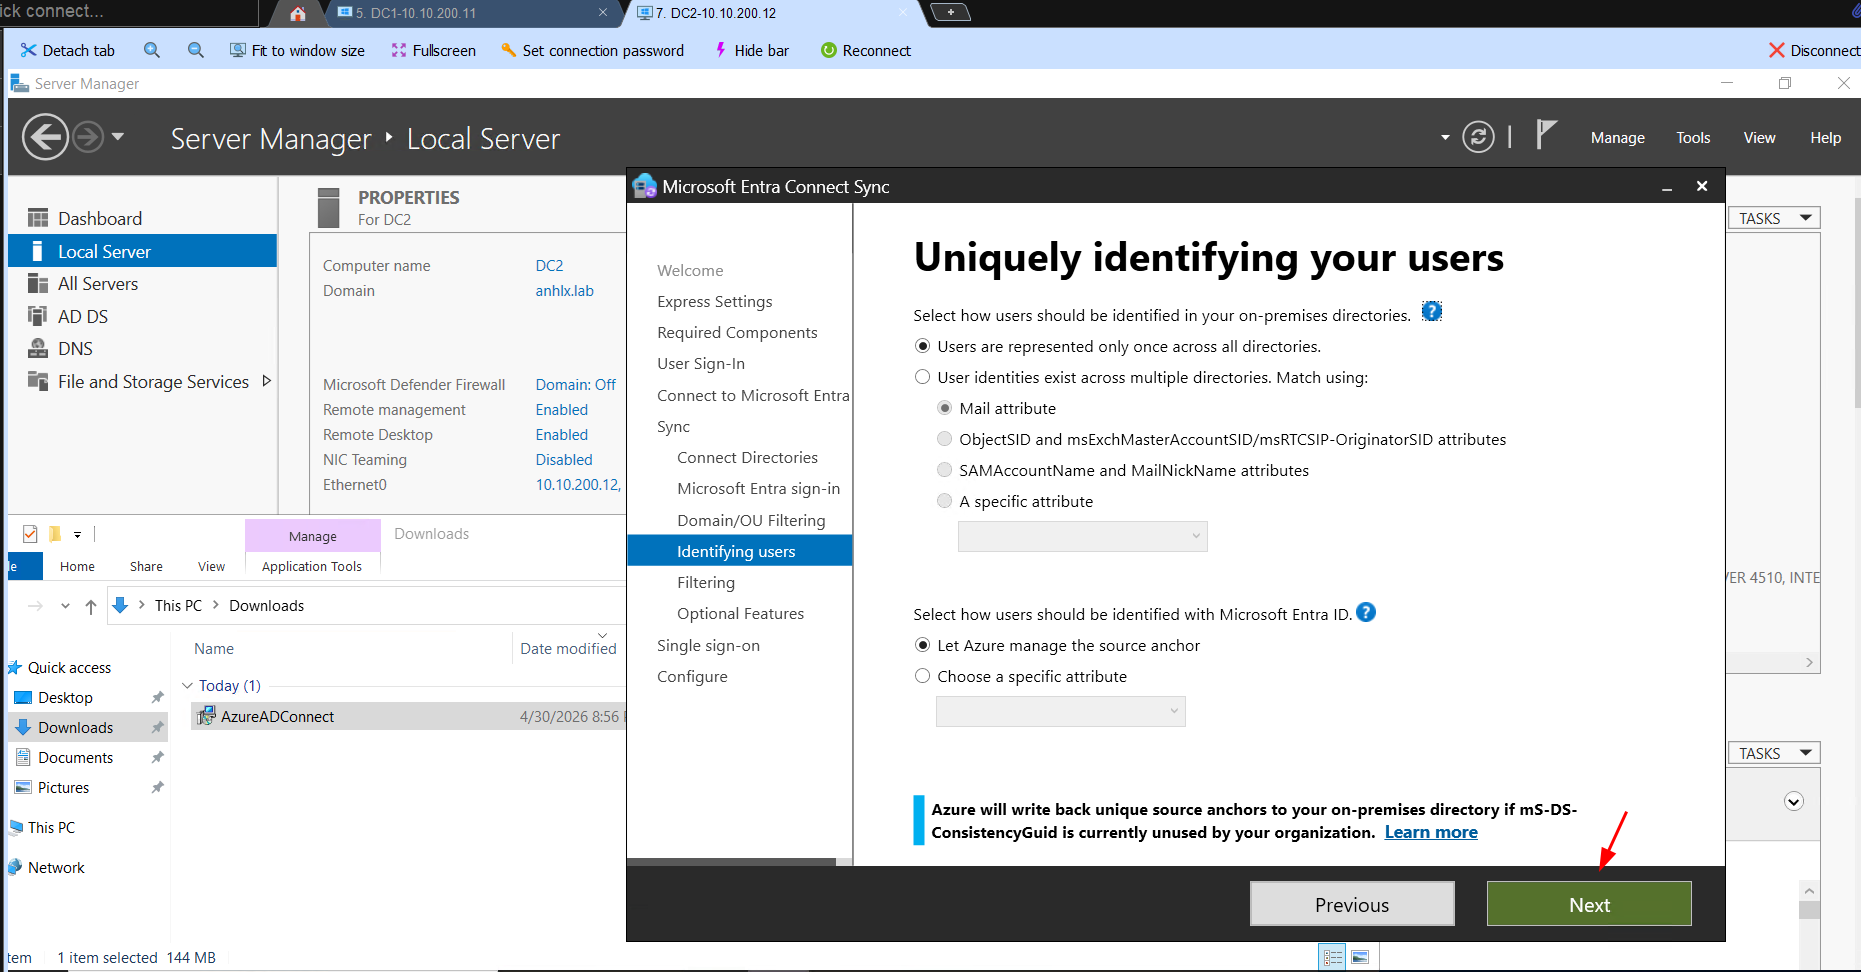Open the Domain/OU Filtering wizard step
Screen dimensions: 1861x972
point(751,521)
